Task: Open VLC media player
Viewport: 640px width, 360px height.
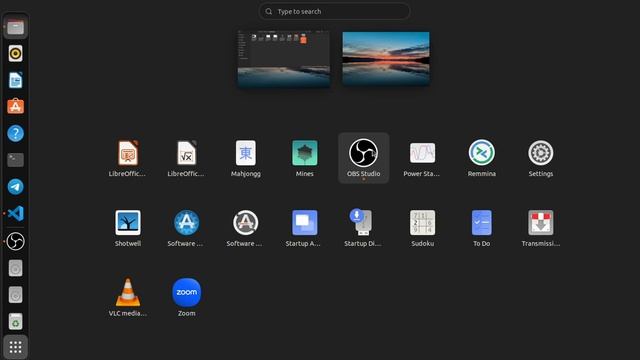Action: (127, 298)
